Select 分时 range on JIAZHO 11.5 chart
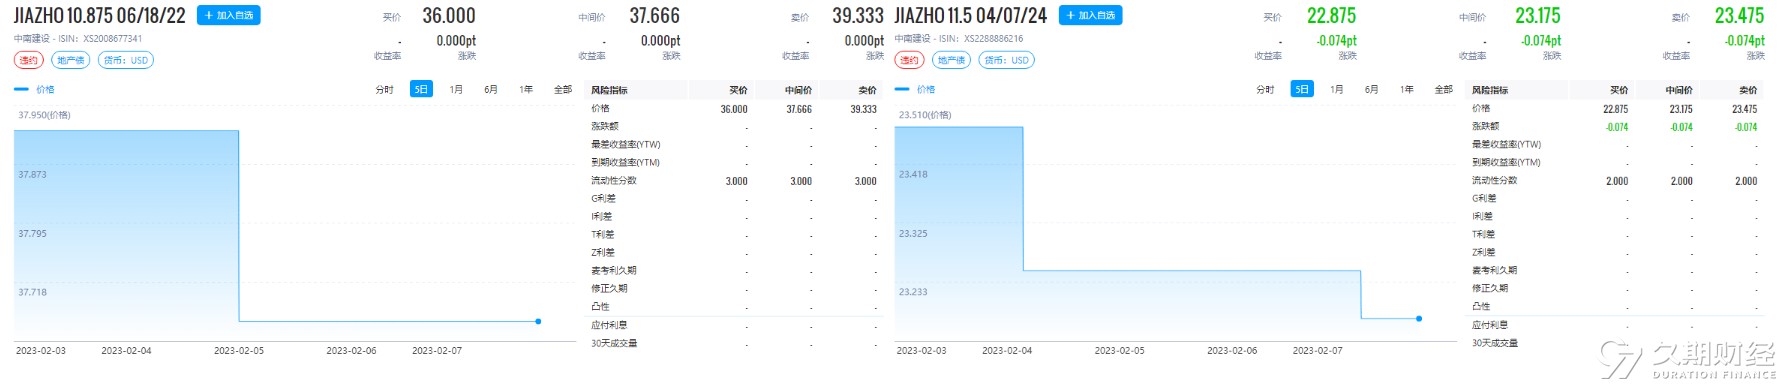Viewport: 1781px width, 384px height. tap(1265, 89)
